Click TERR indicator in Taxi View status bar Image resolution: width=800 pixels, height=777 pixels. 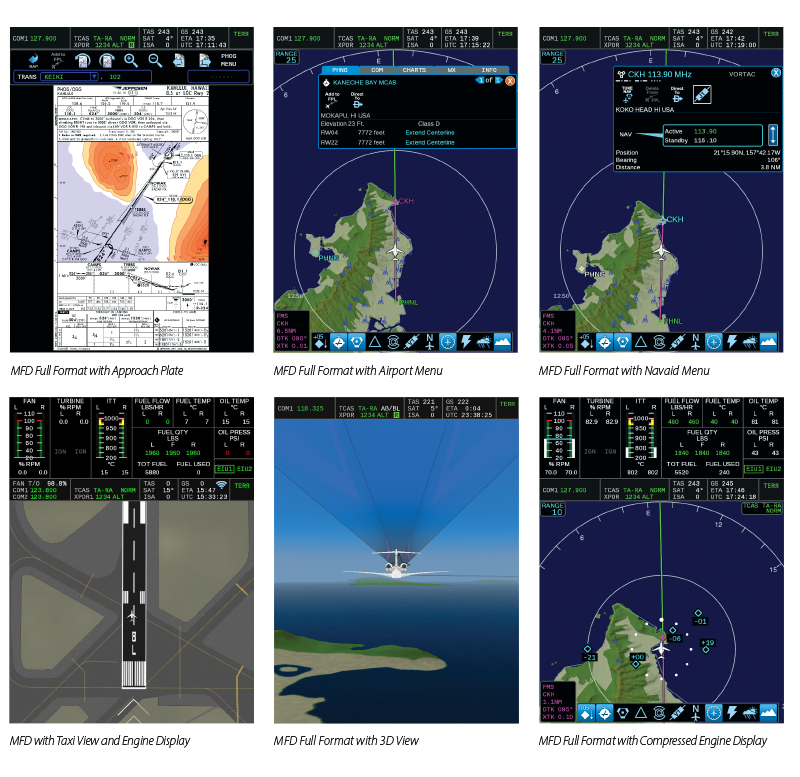(x=242, y=486)
